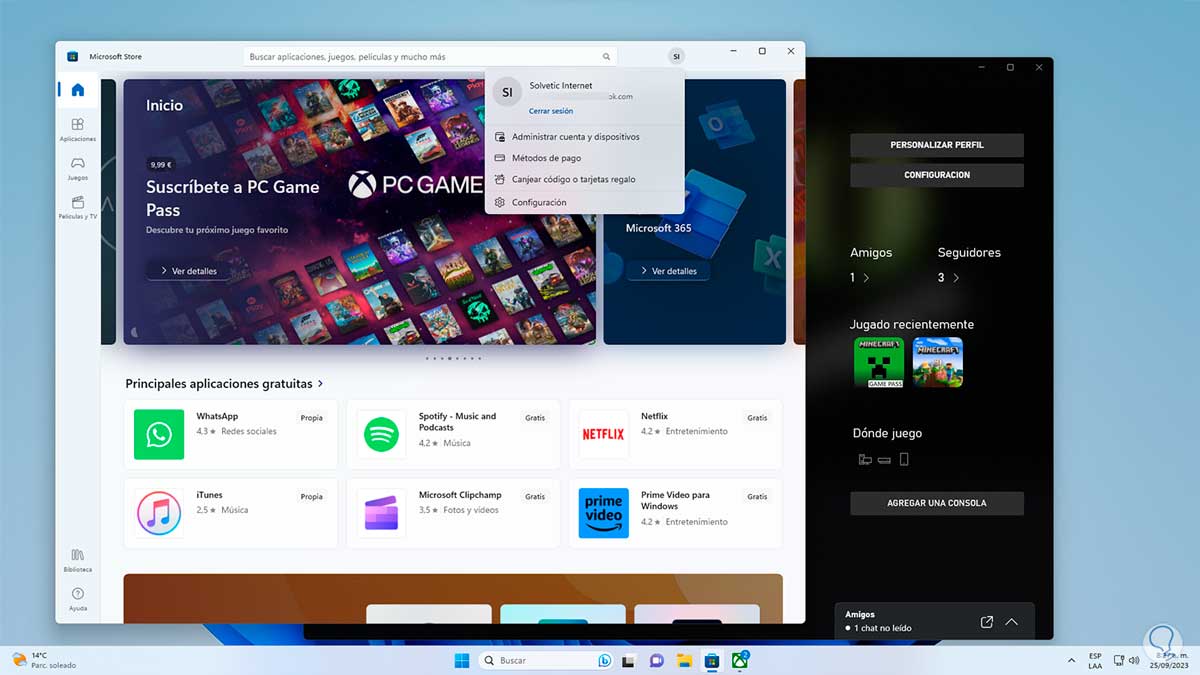Click 1 chat no leído text
Viewport: 1200px width, 675px height.
[x=883, y=629]
